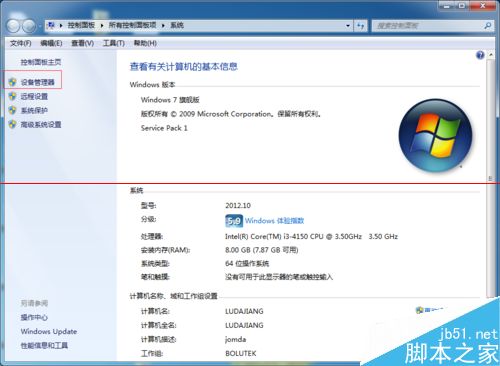
Task: Open the 查看(V) menu
Action: pyautogui.click(x=82, y=43)
